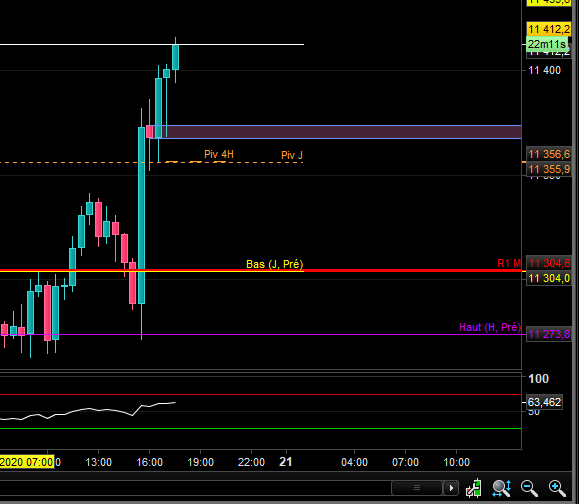The image size is (579, 504).
Task: Select the yellow 11 412,2 current price label
Action: pyautogui.click(x=549, y=29)
